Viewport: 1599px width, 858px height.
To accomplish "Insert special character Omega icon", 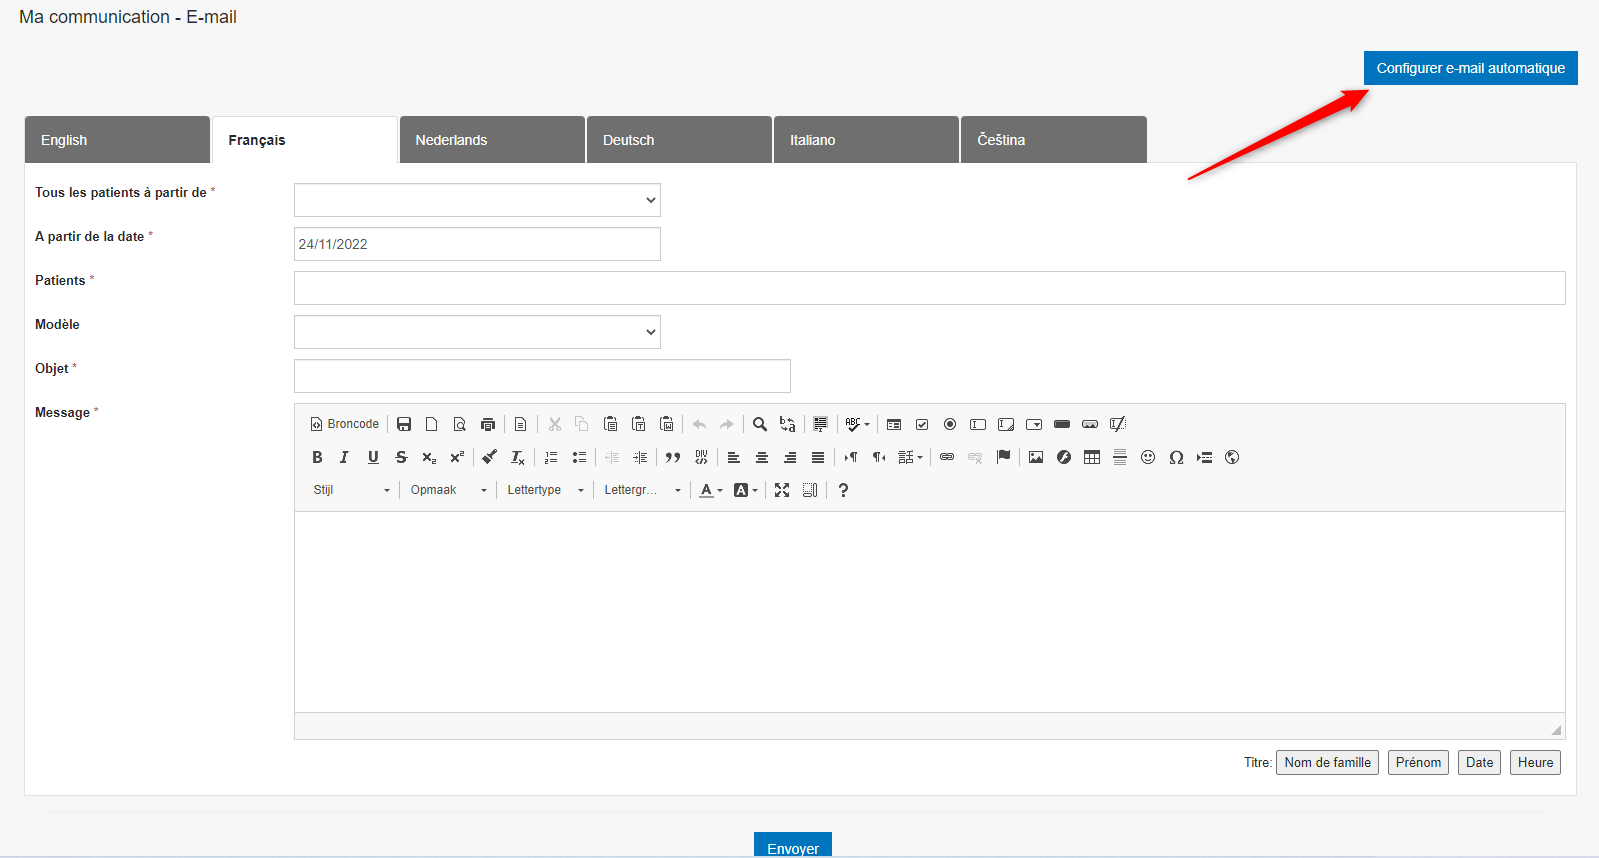I will (1176, 457).
